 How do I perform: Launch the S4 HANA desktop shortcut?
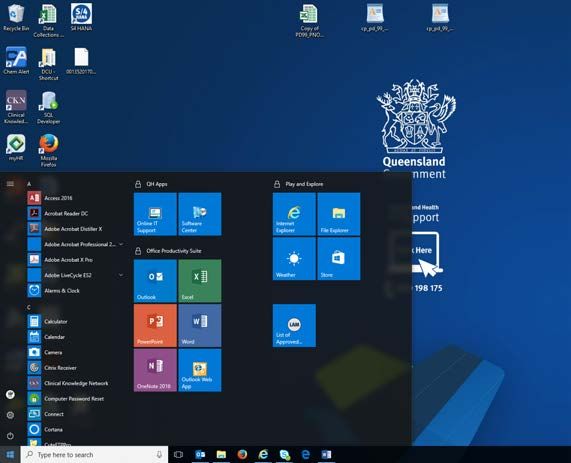81,17
